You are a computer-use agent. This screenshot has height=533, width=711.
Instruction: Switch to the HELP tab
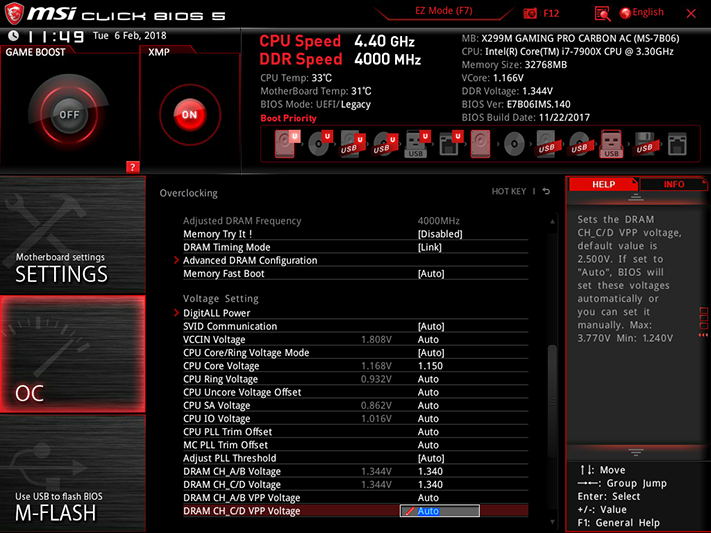point(603,184)
